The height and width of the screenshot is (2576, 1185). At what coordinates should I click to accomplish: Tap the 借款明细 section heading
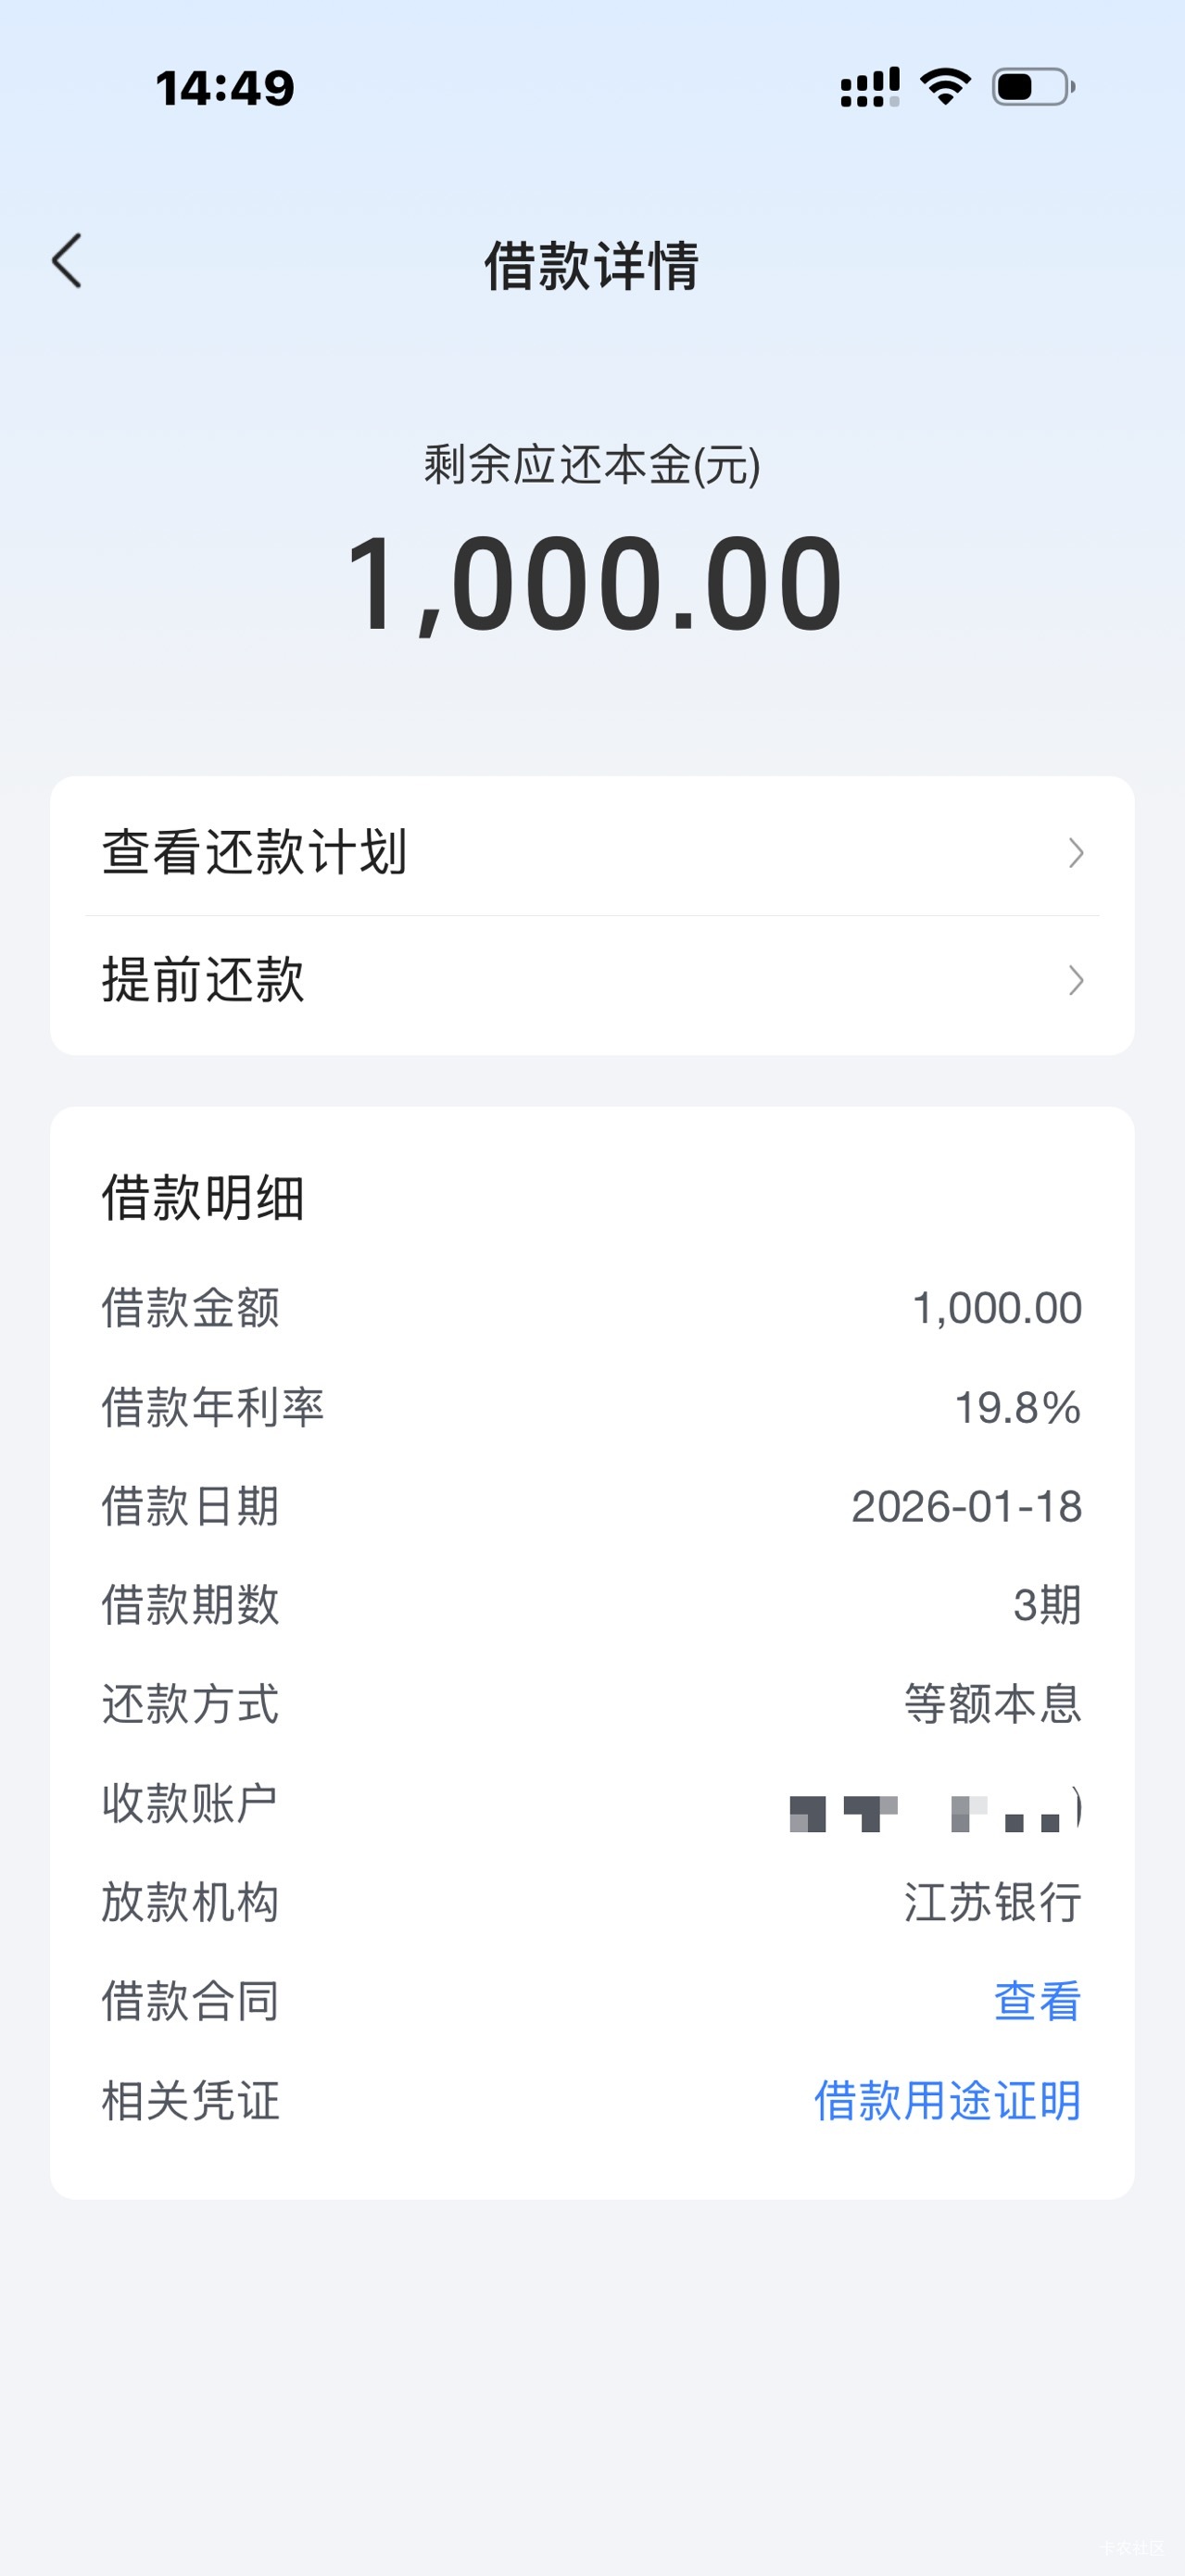pos(203,1198)
